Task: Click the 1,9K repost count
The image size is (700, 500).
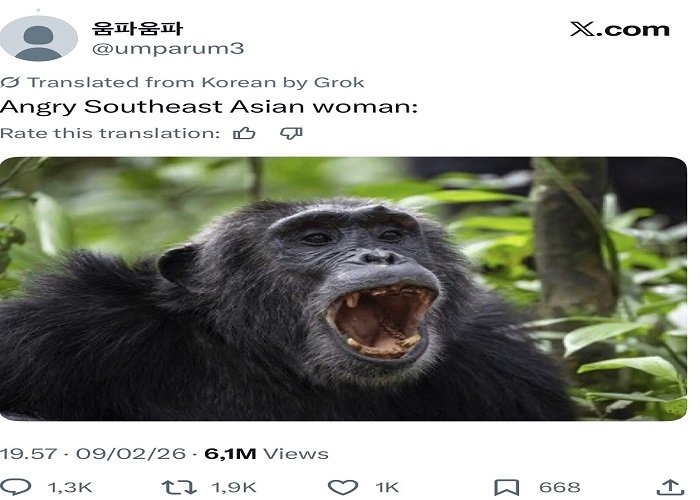Action: [x=234, y=487]
